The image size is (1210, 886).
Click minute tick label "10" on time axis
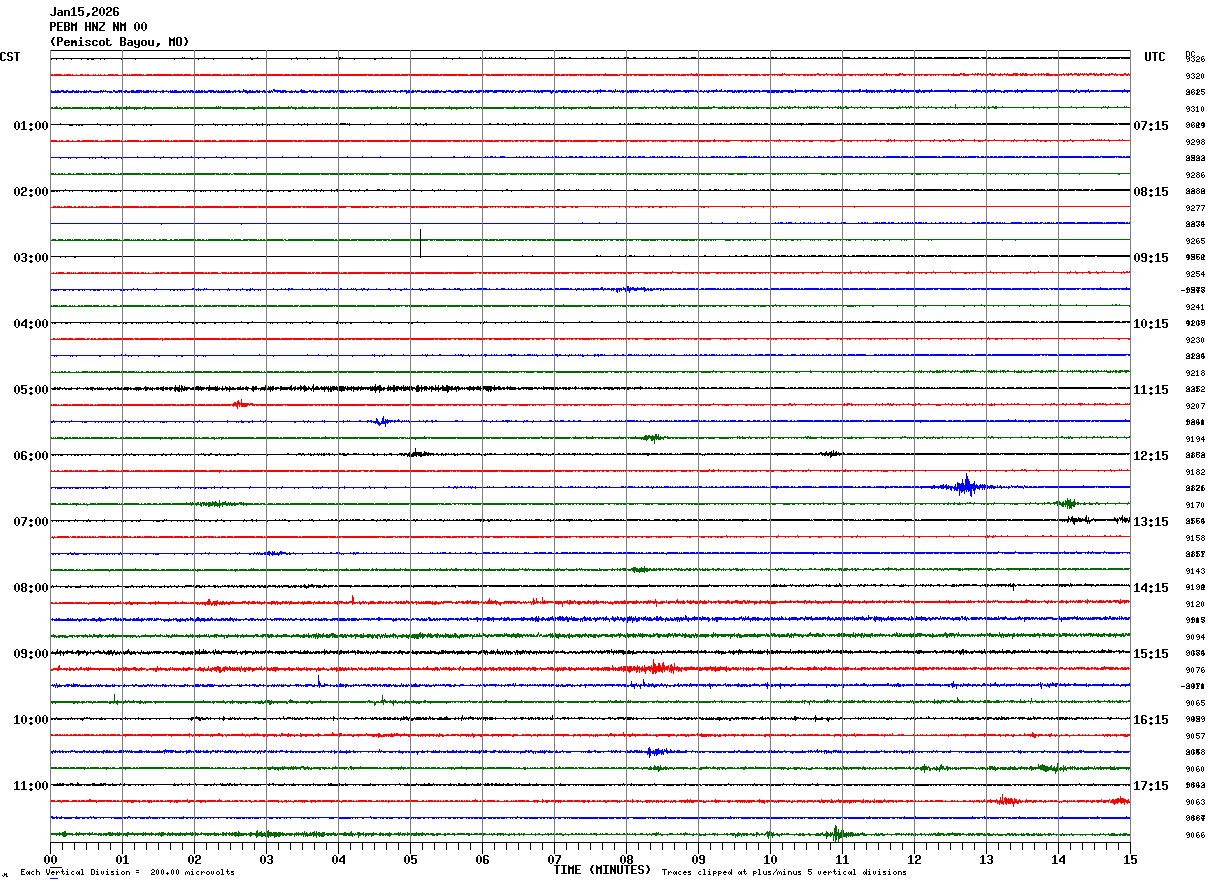click(x=770, y=859)
